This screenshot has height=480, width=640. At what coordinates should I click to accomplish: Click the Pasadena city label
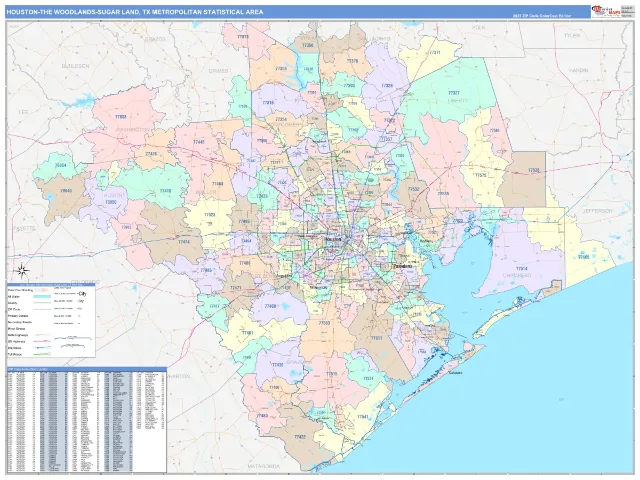(402, 266)
